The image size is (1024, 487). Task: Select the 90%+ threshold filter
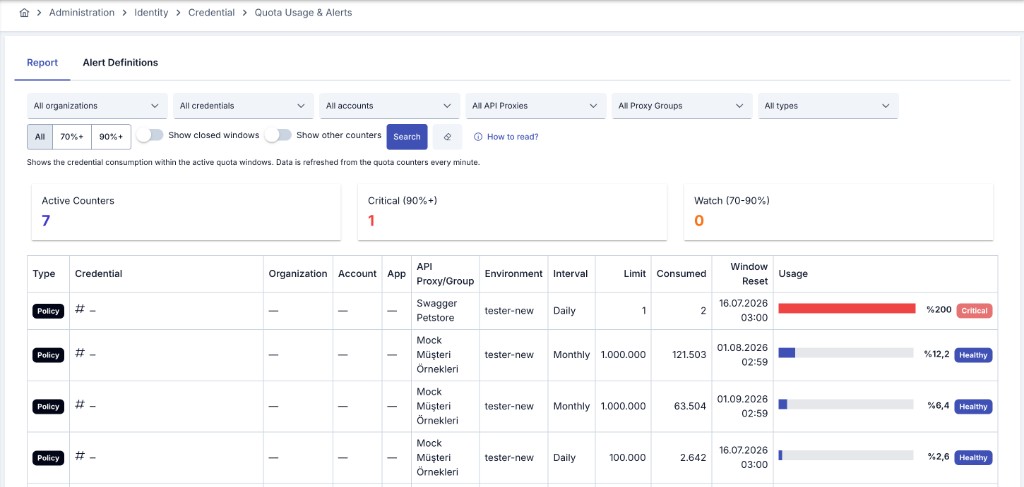tap(111, 137)
